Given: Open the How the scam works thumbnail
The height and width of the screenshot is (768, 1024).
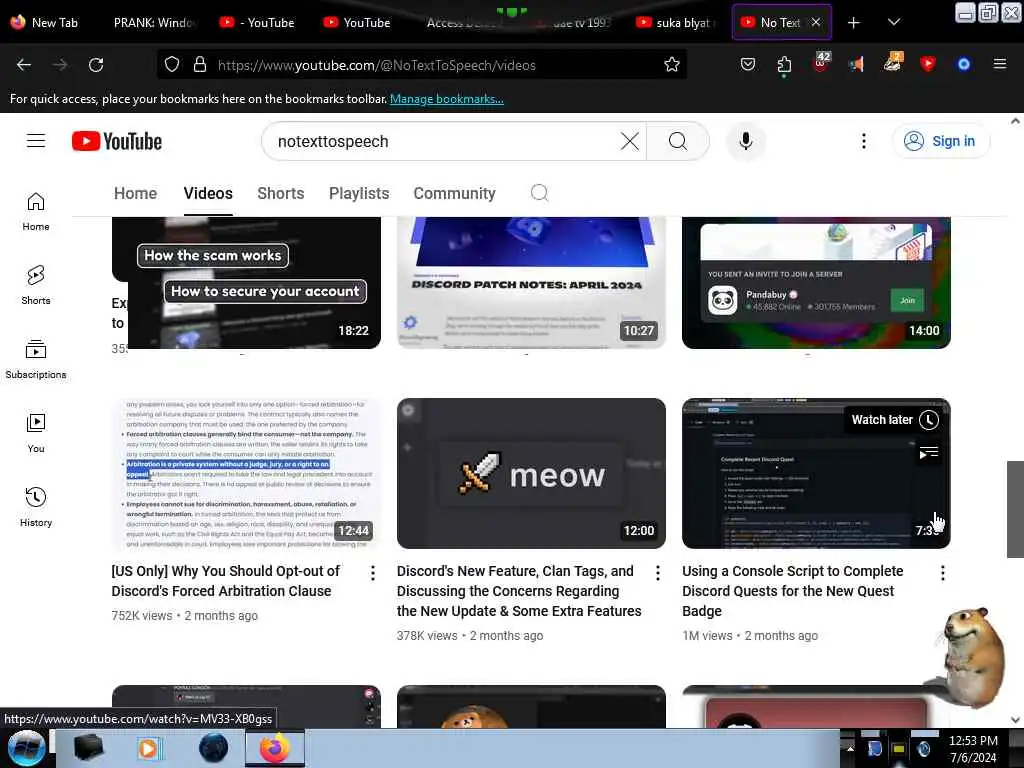Looking at the screenshot, I should (246, 283).
